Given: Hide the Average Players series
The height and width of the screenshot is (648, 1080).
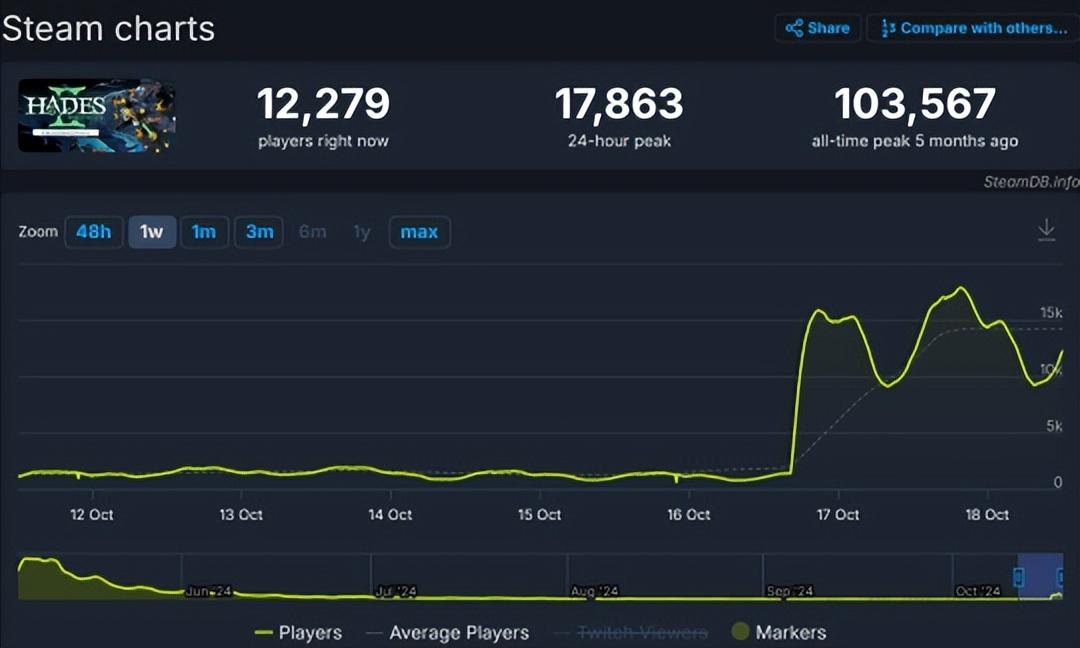Looking at the screenshot, I should point(446,632).
